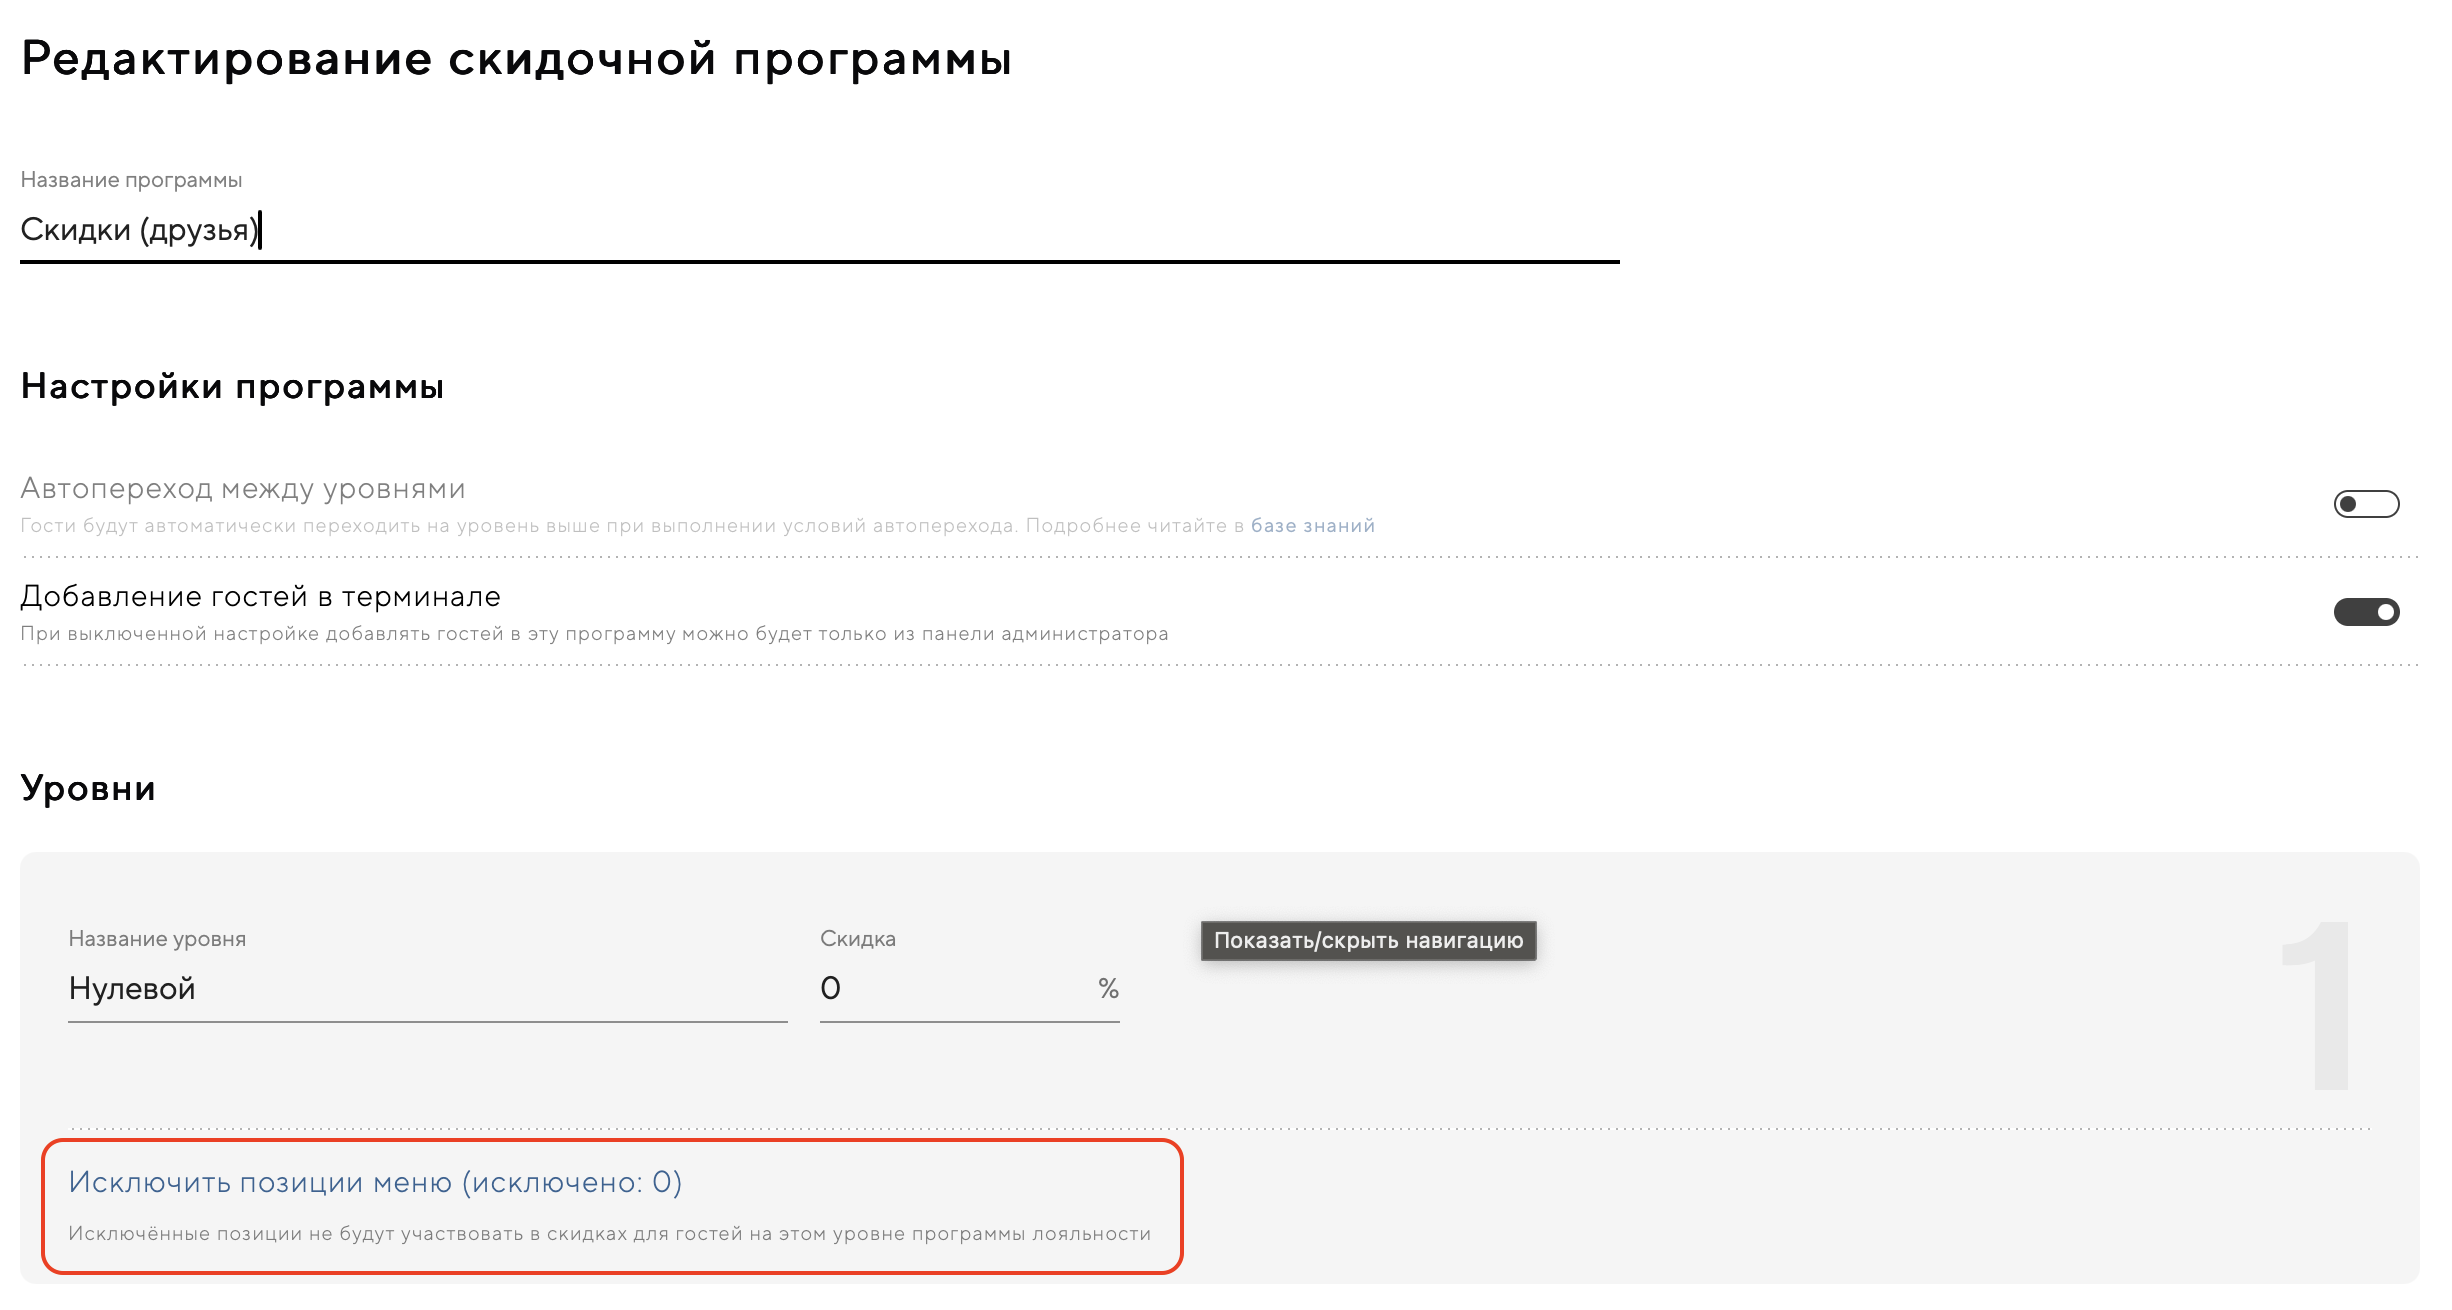Image resolution: width=2452 pixels, height=1310 pixels.
Task: Open the базе знаний link
Action: point(1312,526)
